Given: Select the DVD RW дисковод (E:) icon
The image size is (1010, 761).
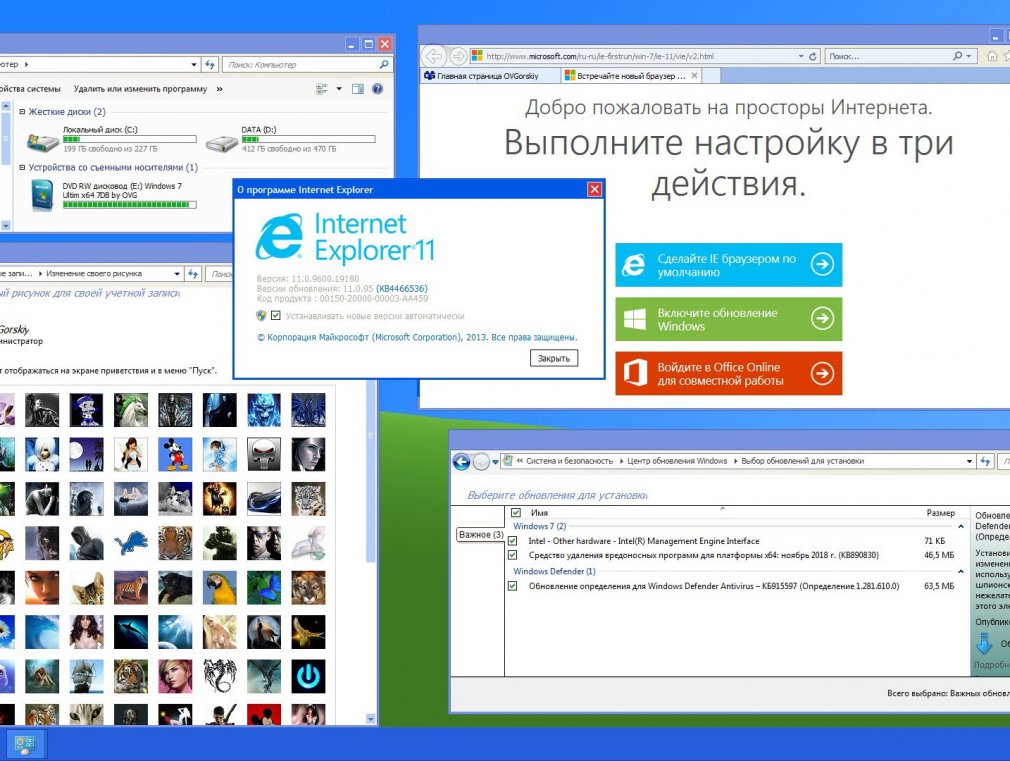Looking at the screenshot, I should (42, 195).
